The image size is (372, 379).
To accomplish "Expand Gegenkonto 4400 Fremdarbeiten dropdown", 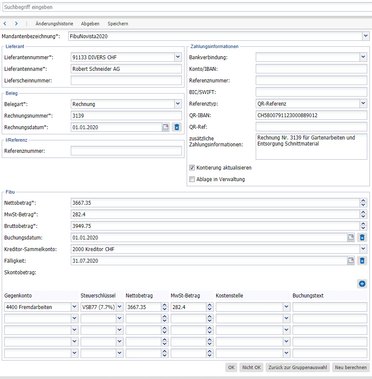I will [x=74, y=307].
